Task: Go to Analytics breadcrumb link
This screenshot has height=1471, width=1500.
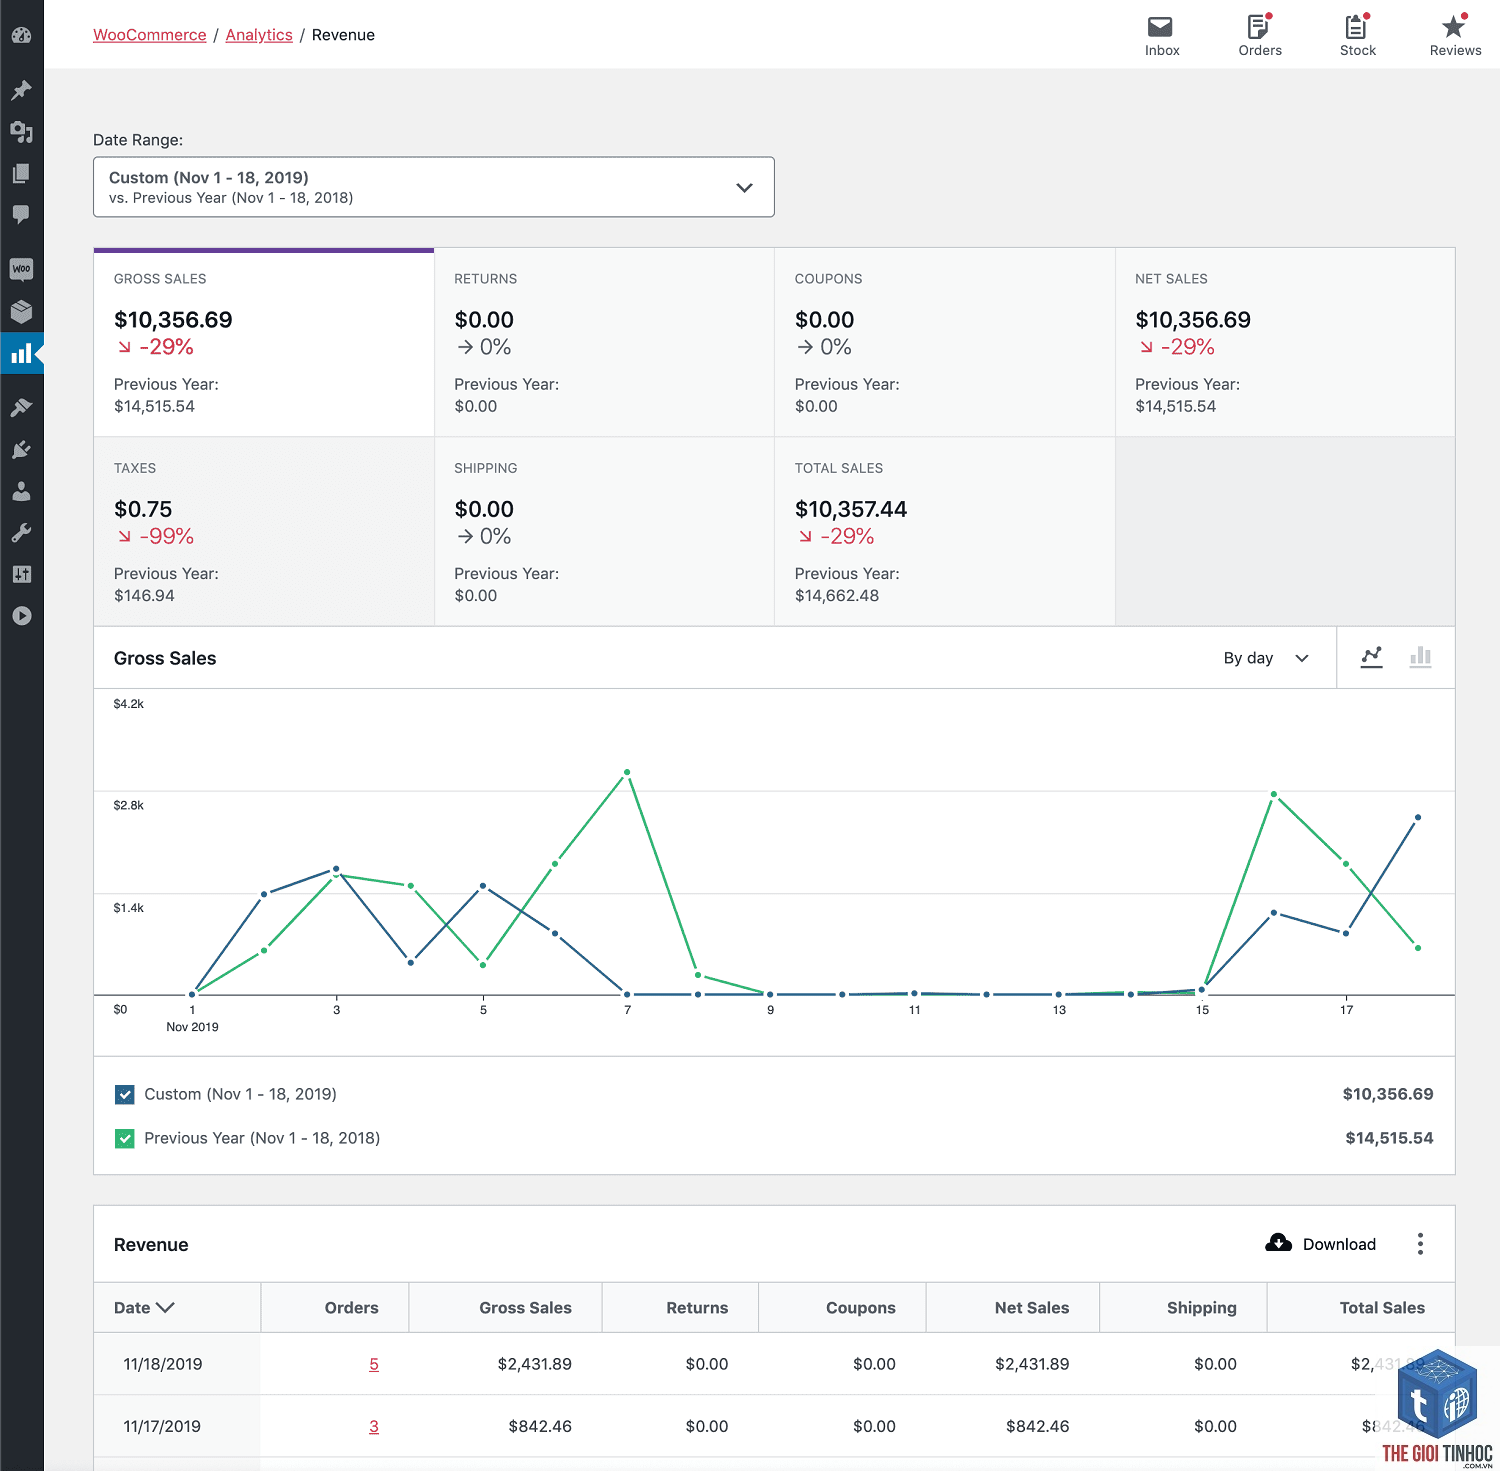Action: pyautogui.click(x=259, y=35)
